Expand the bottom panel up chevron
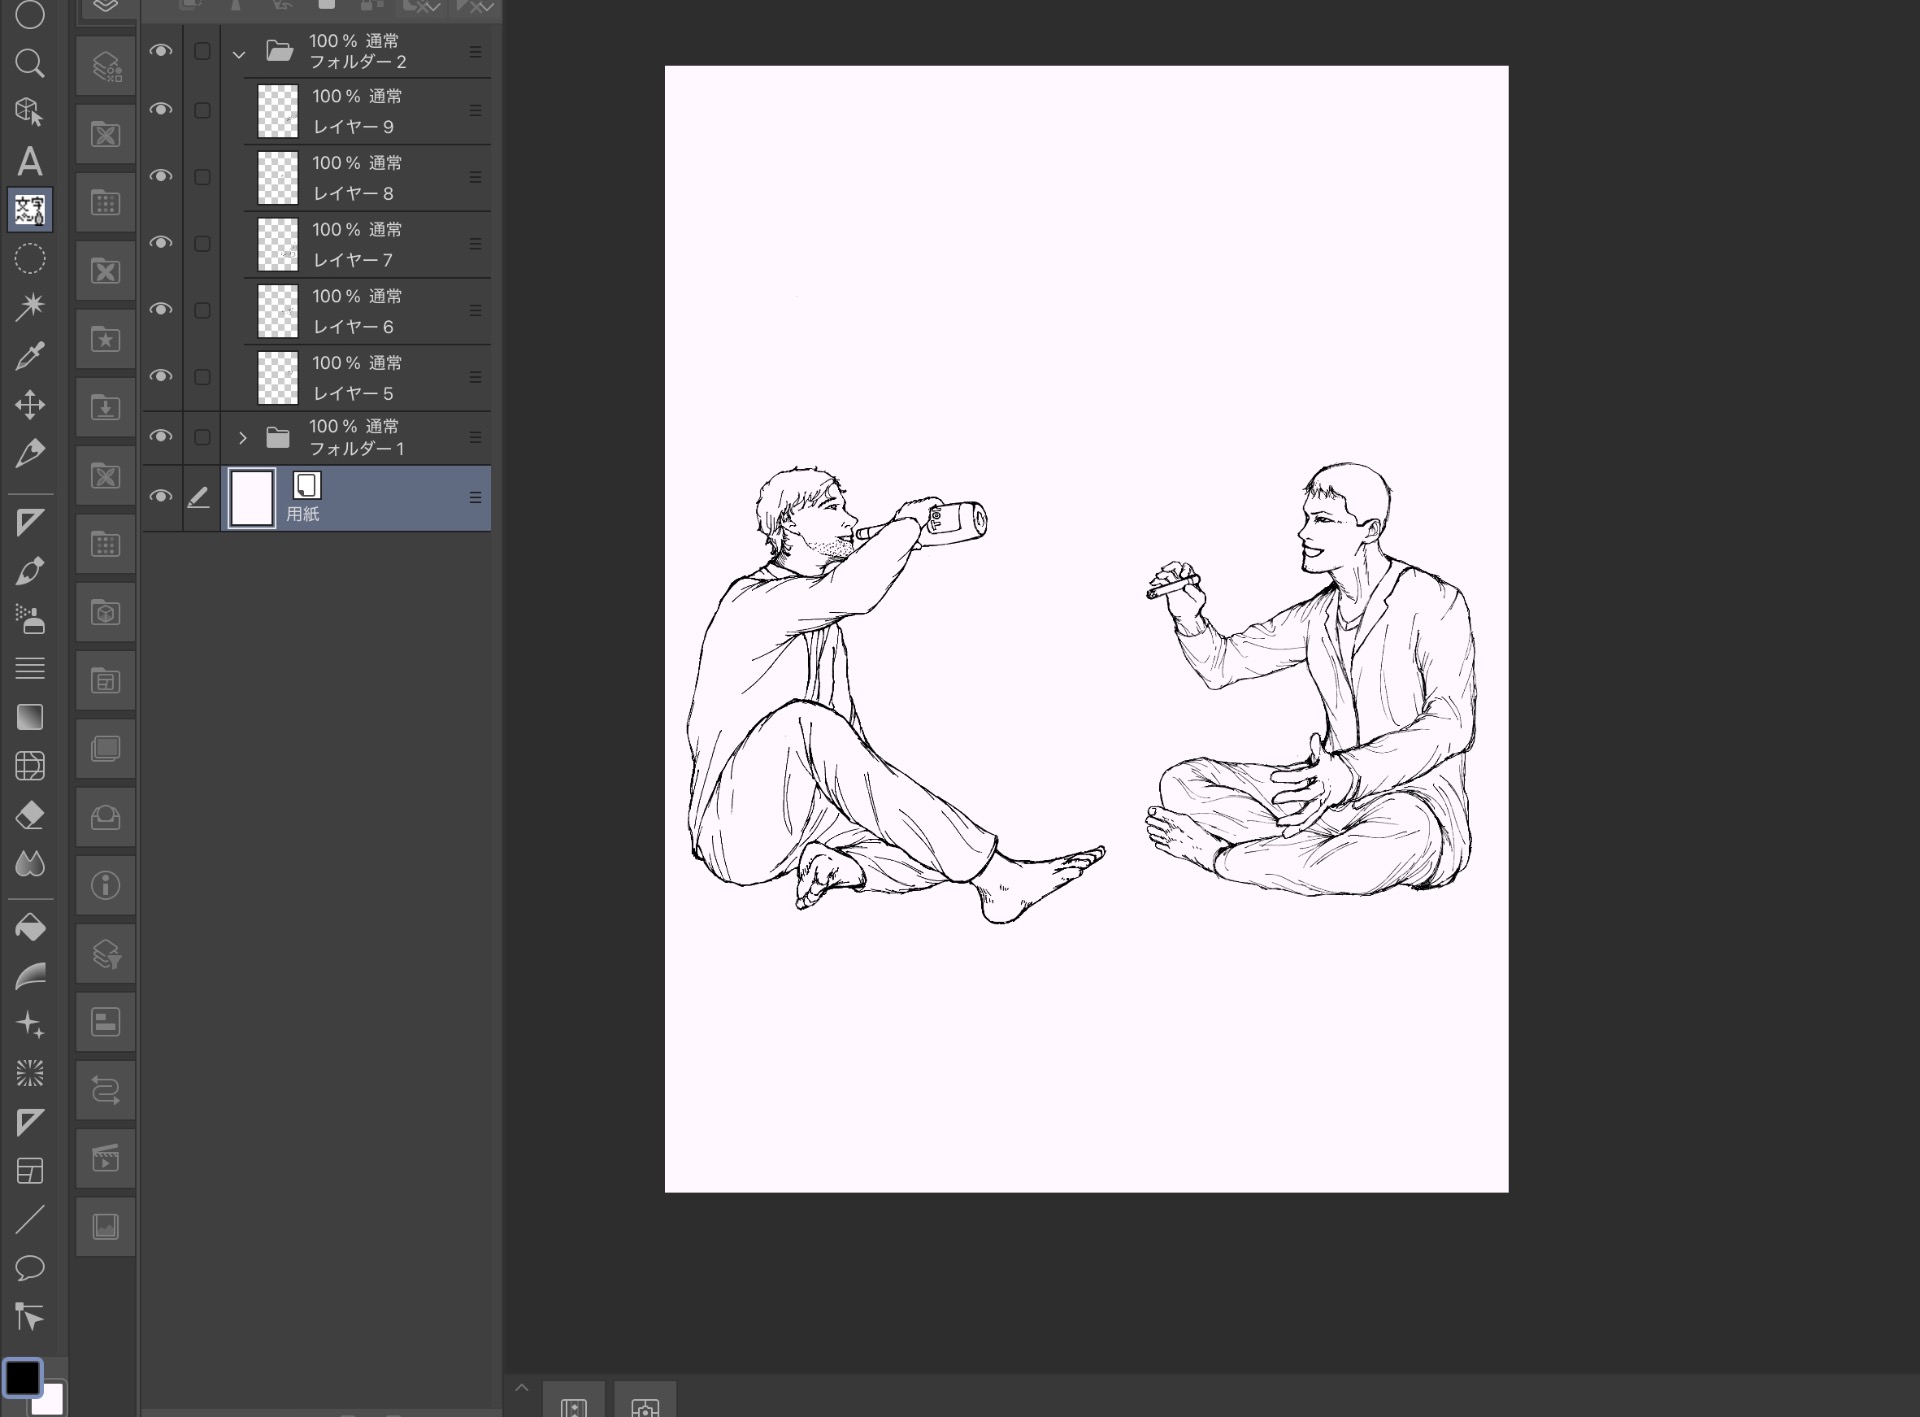 (x=521, y=1388)
